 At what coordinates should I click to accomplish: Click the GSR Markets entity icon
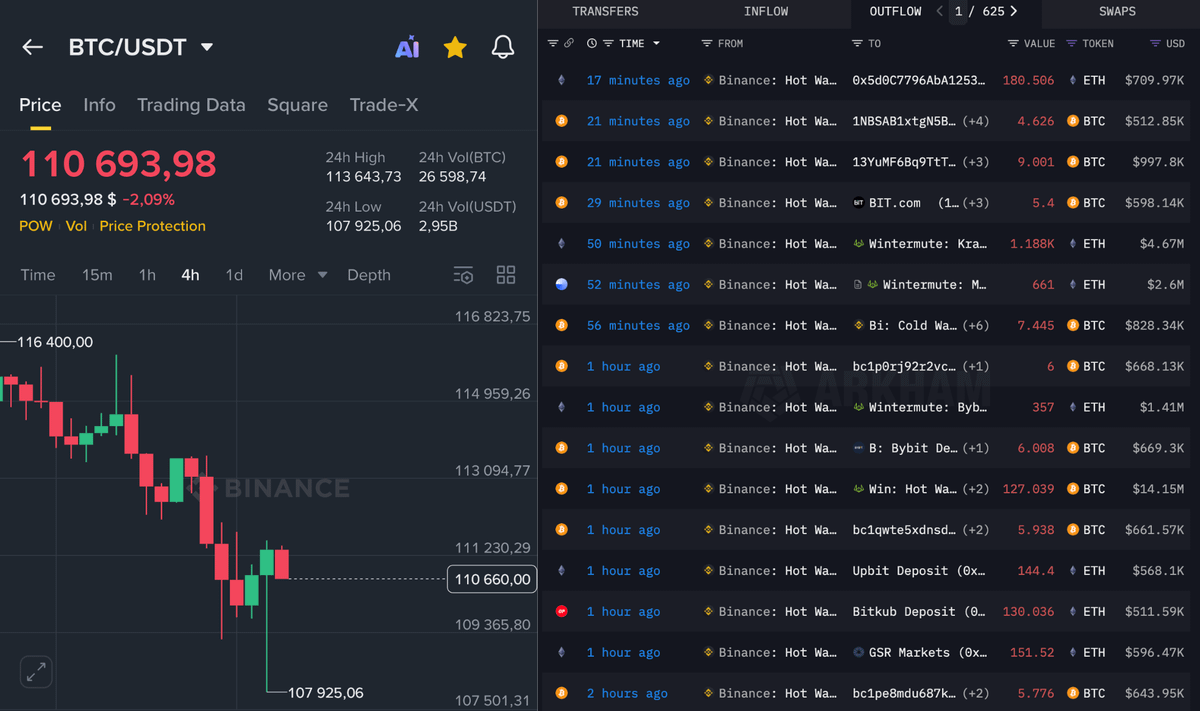tap(859, 653)
